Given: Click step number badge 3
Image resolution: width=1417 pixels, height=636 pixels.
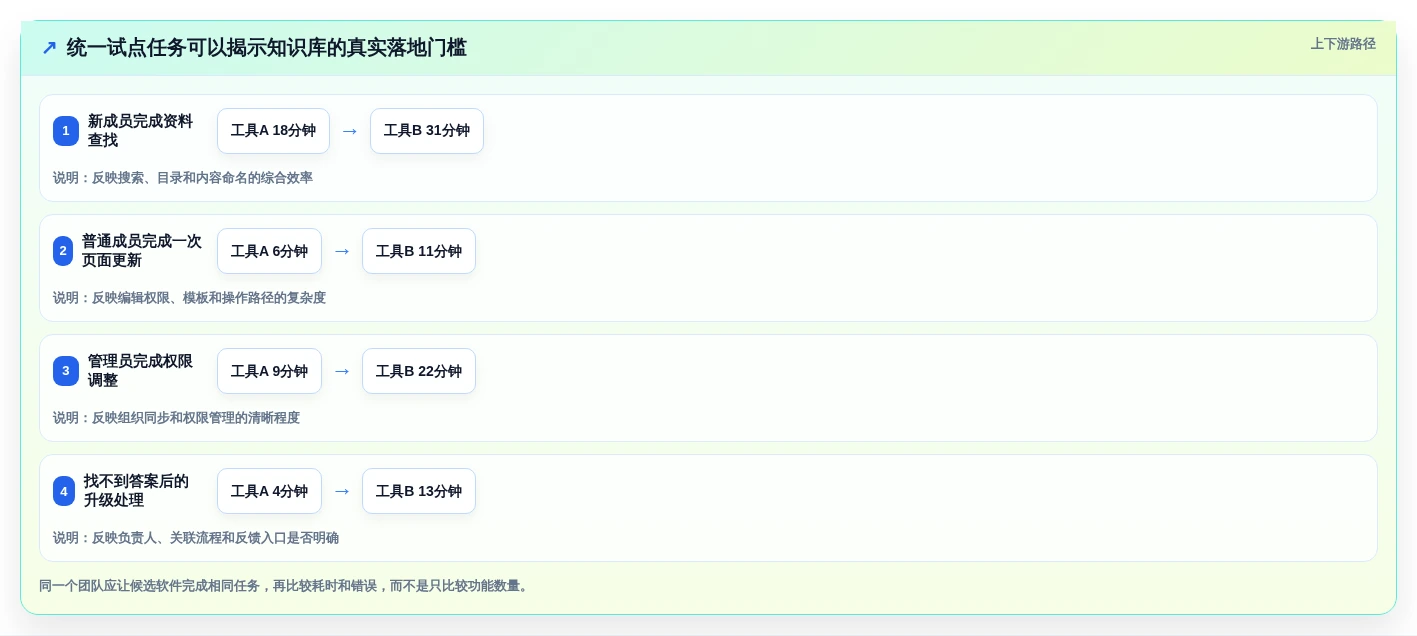Looking at the screenshot, I should (66, 371).
